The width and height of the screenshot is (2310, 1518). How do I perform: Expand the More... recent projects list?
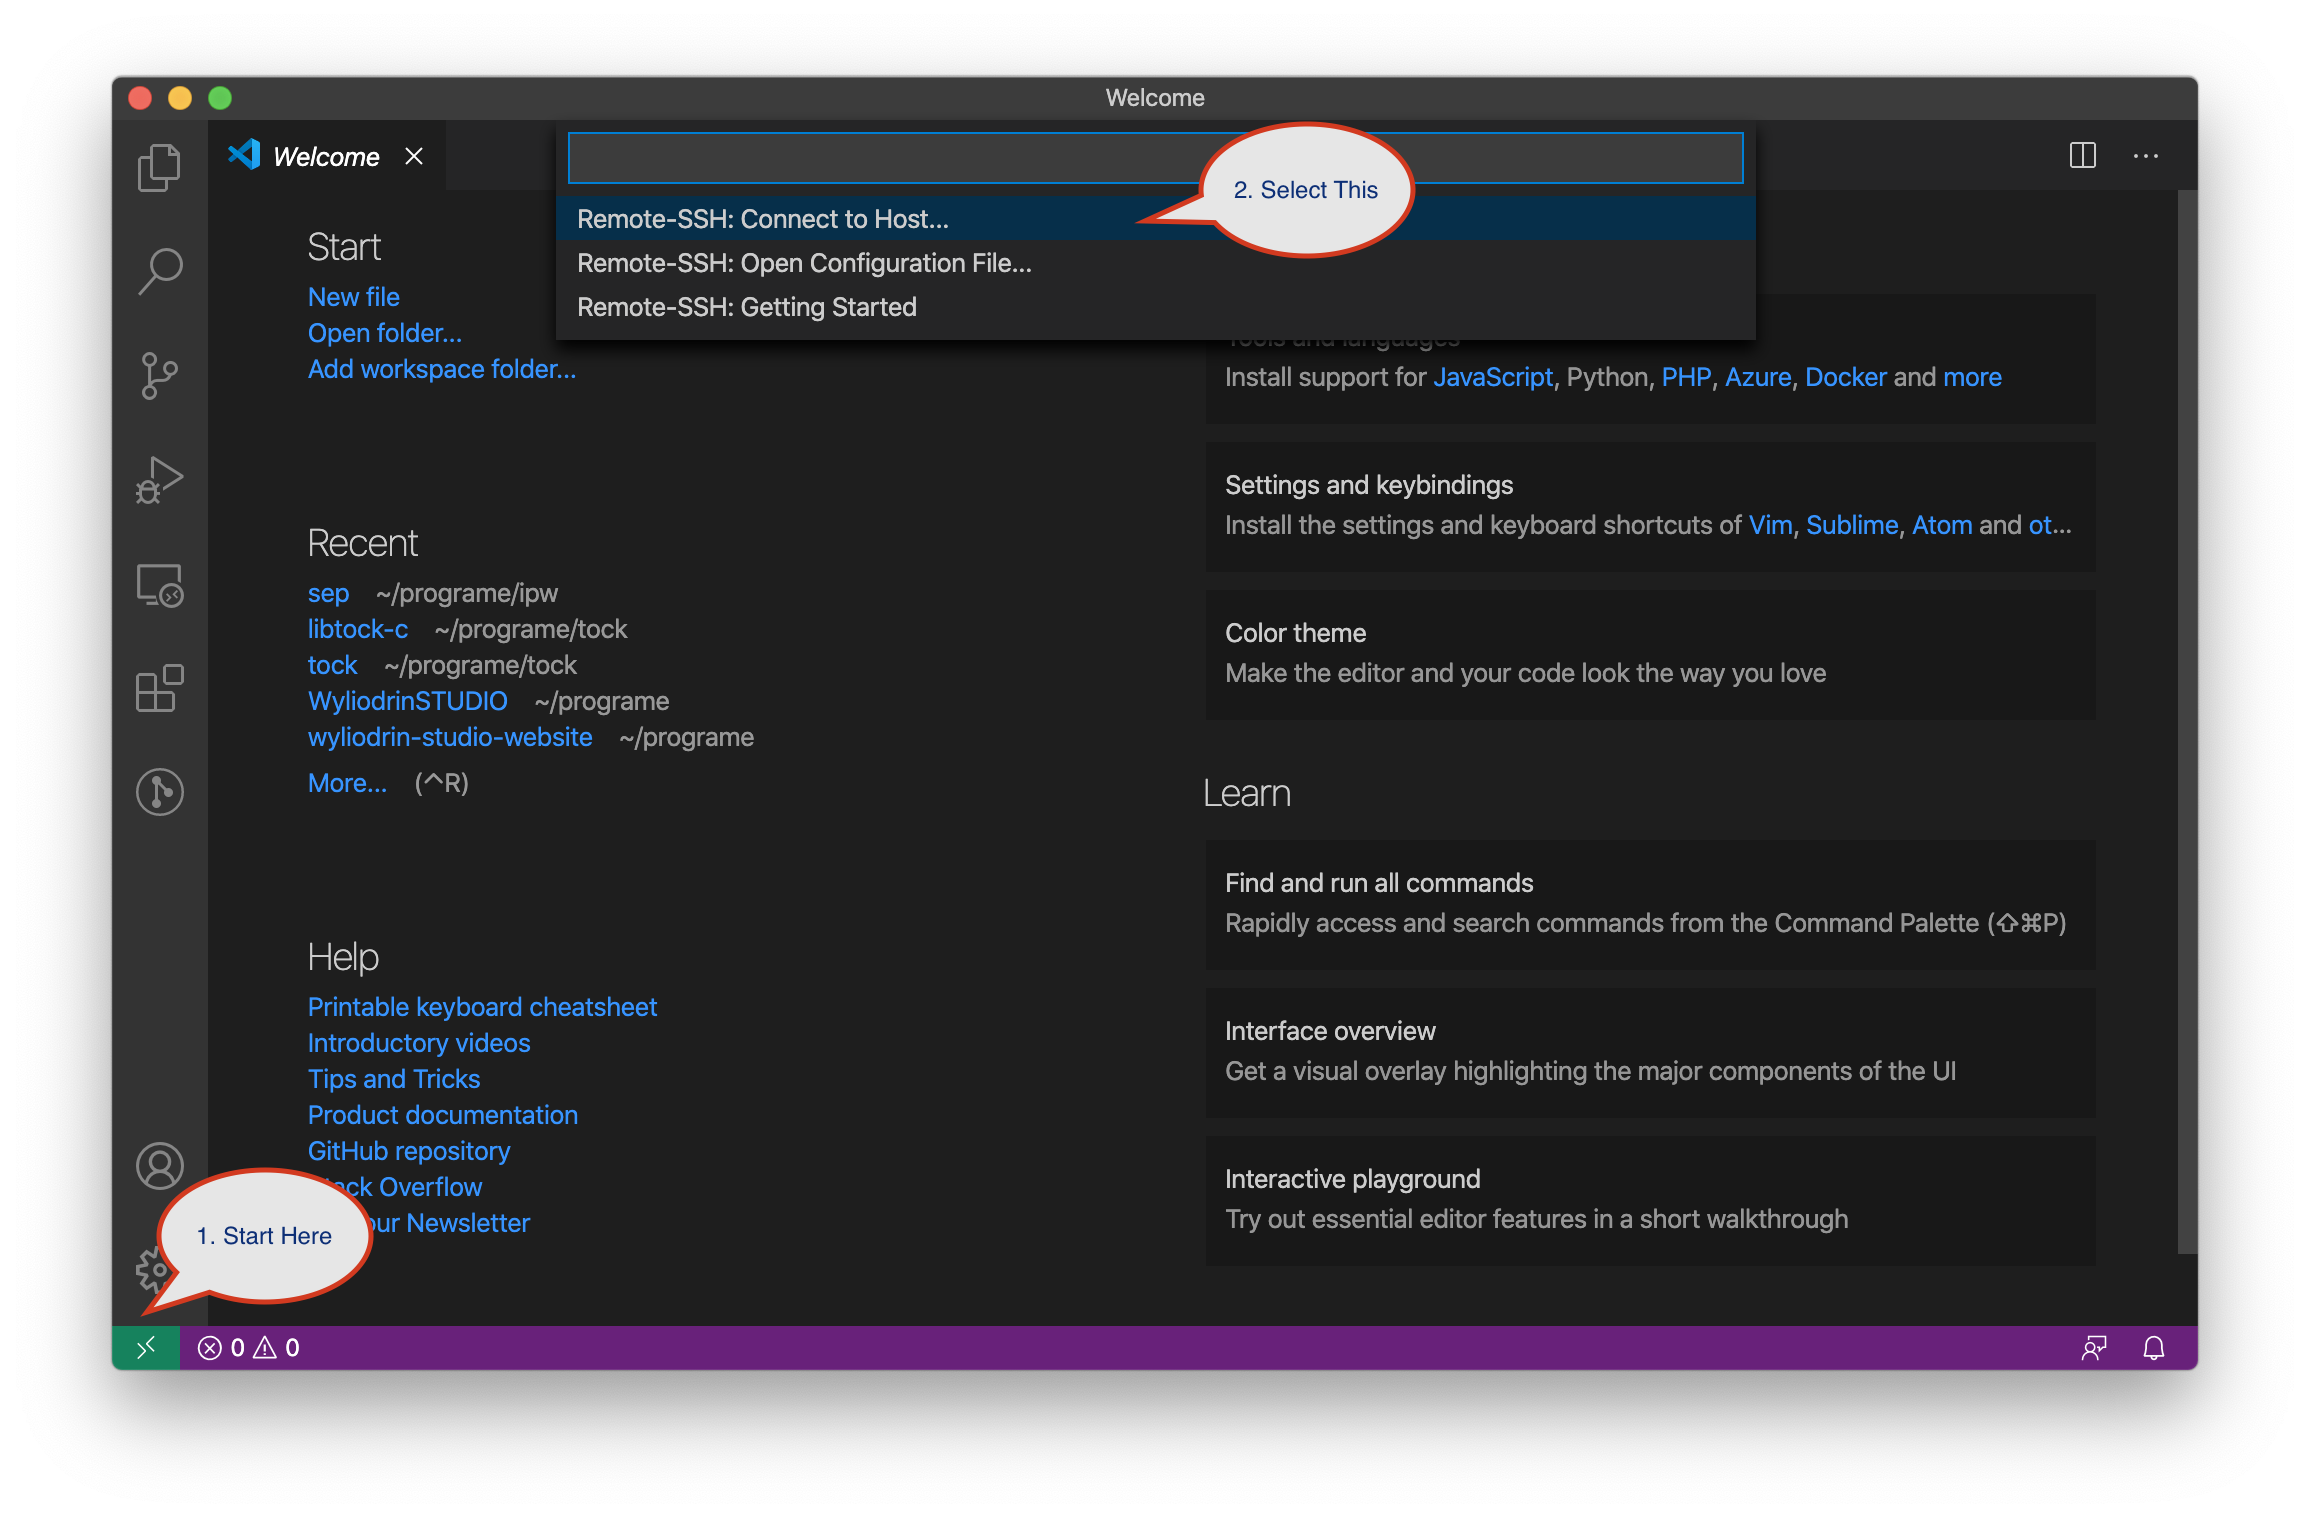[x=347, y=783]
